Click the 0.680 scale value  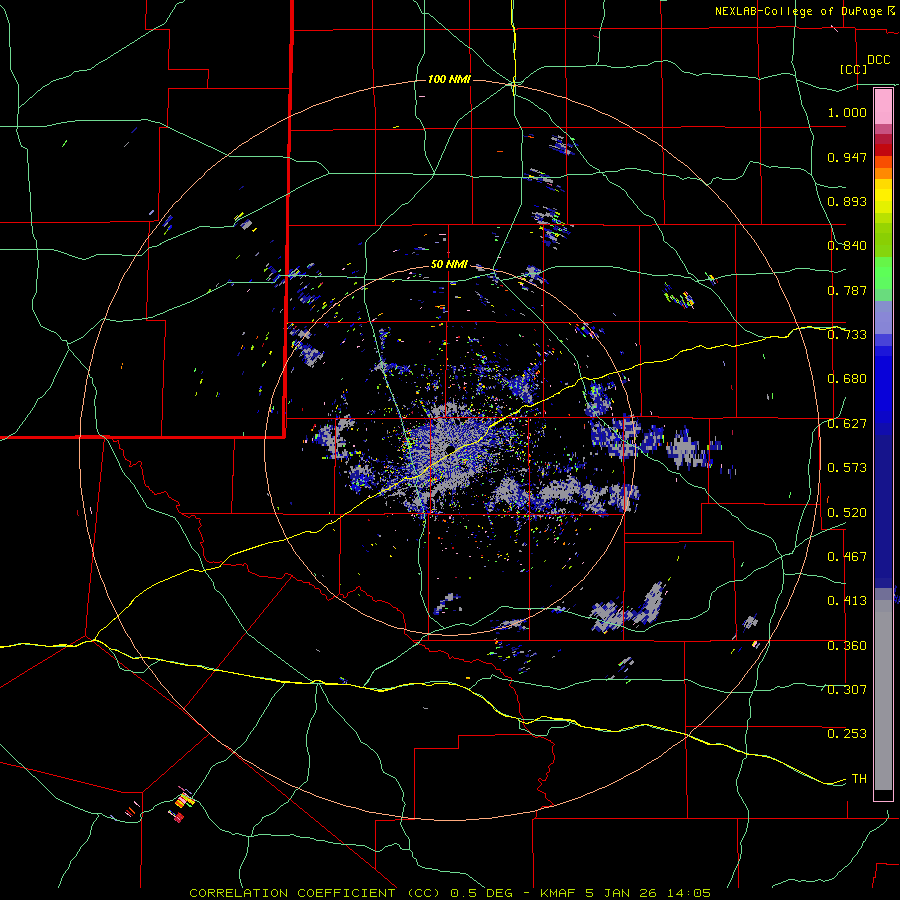coord(847,379)
